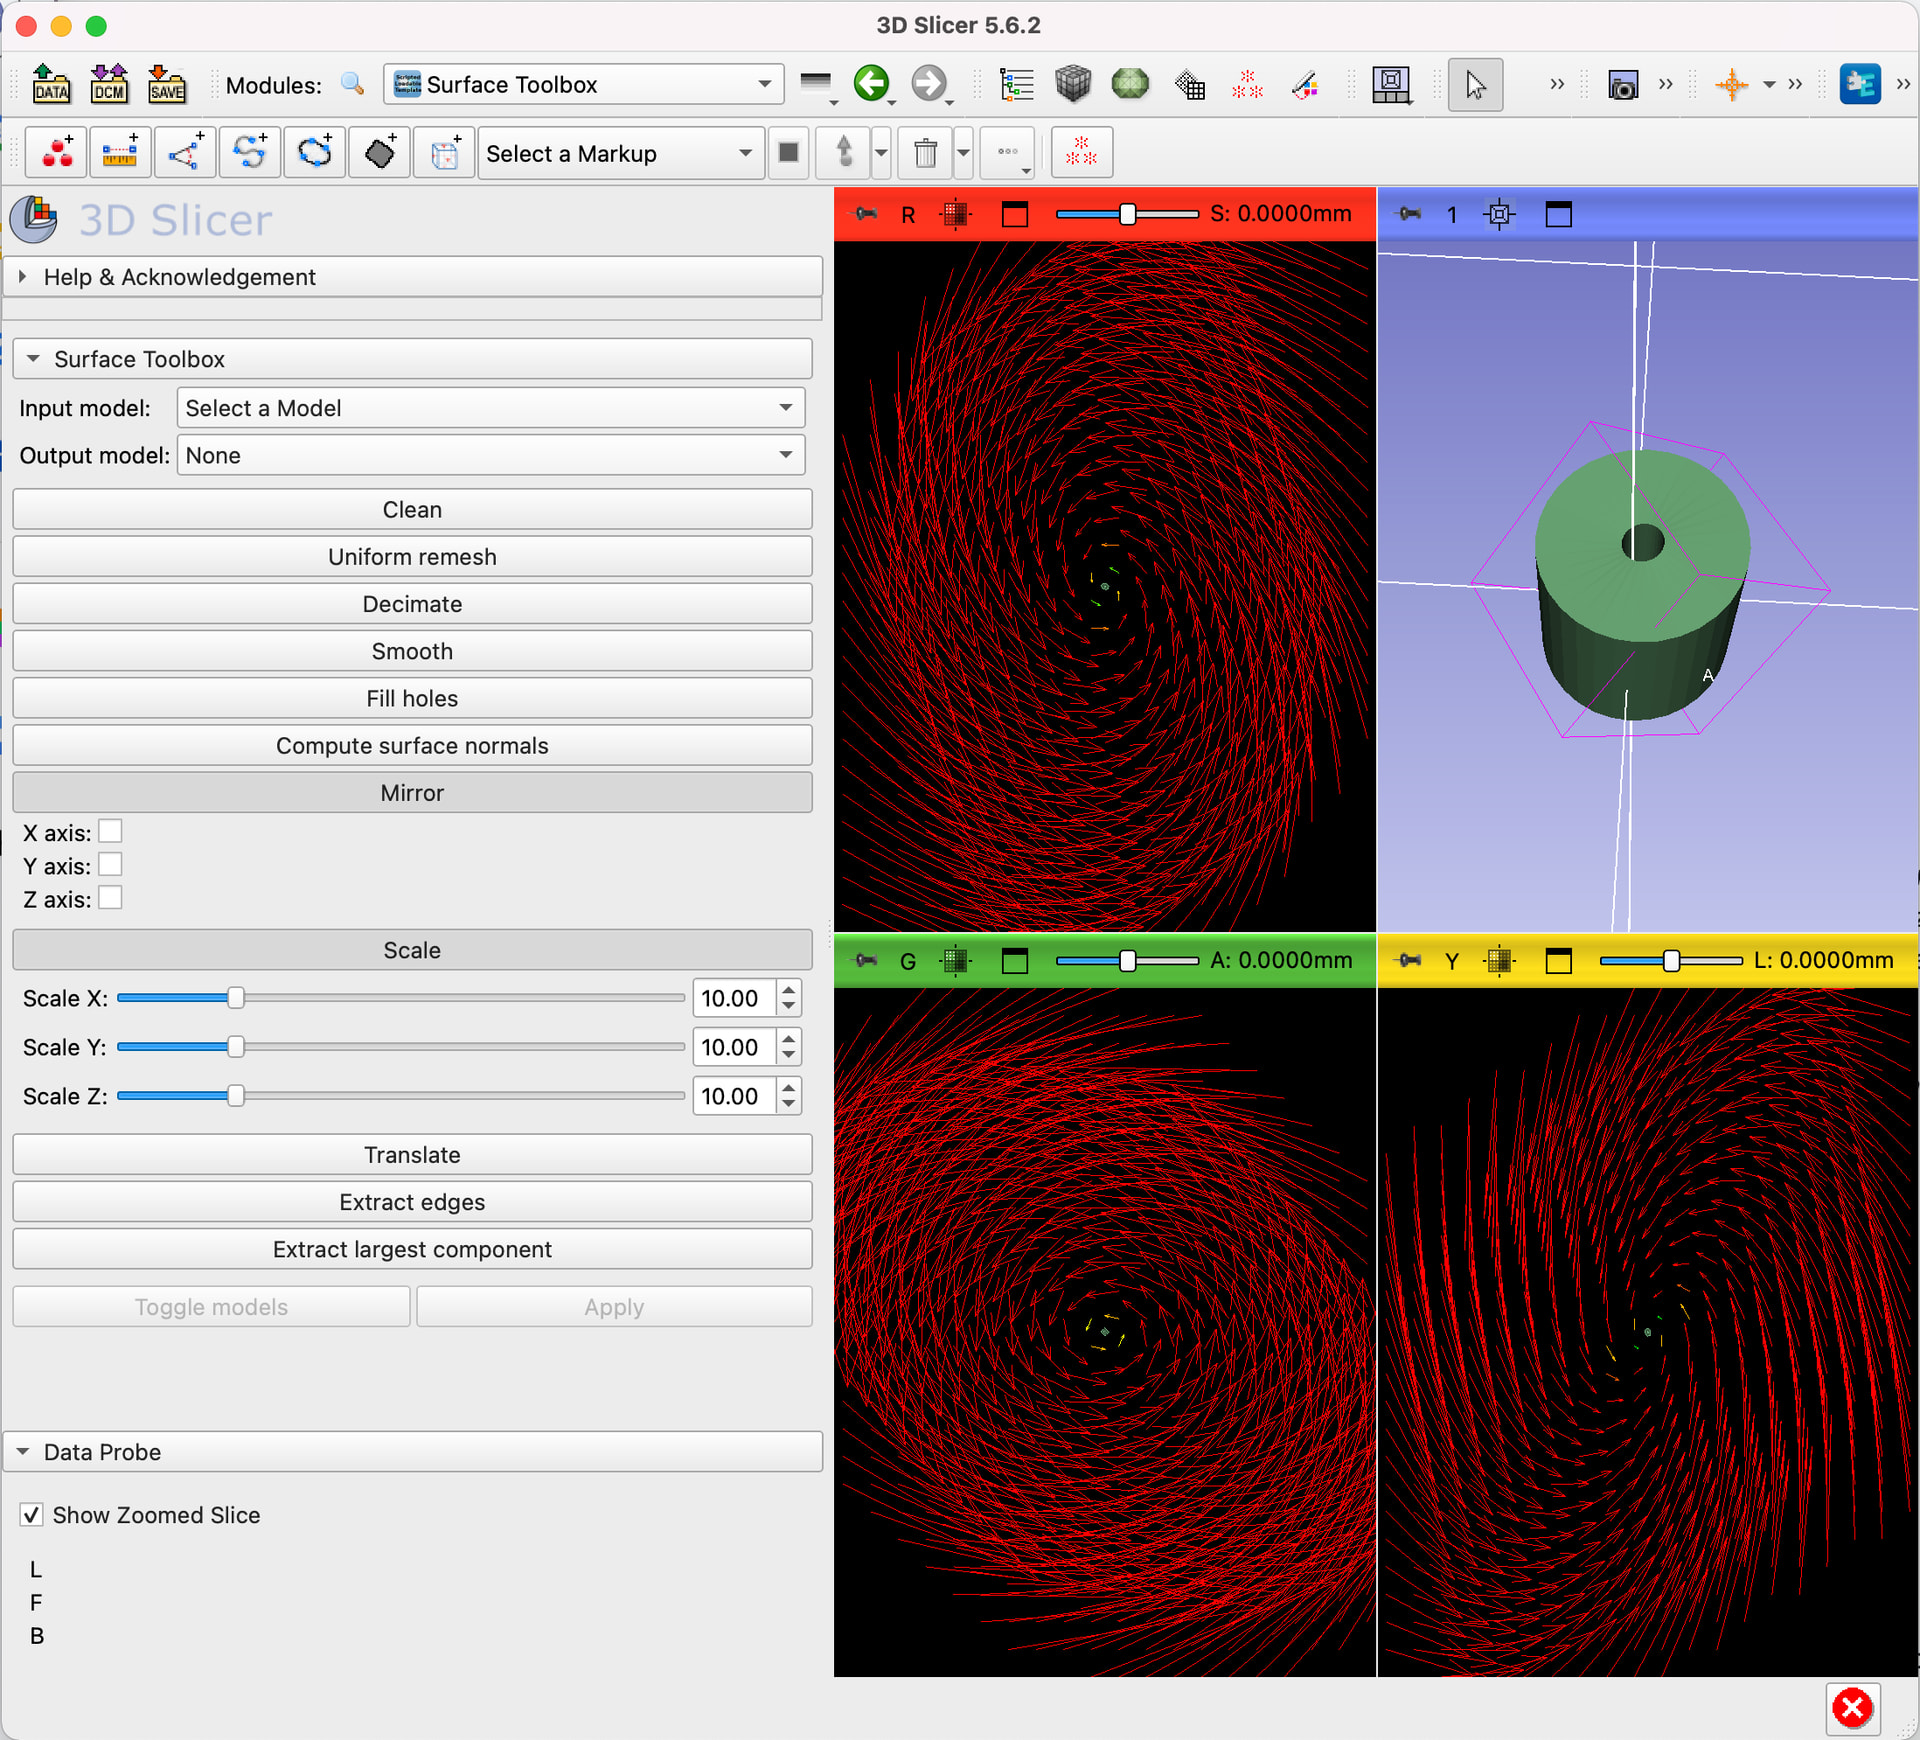Open the Input model dropdown
Image resolution: width=1920 pixels, height=1740 pixels.
coord(490,408)
